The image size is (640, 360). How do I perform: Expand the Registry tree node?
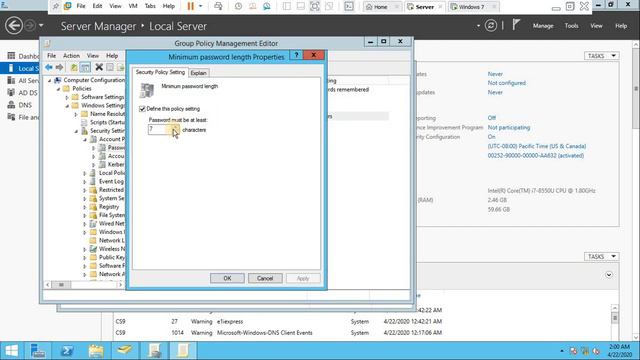tap(84, 207)
